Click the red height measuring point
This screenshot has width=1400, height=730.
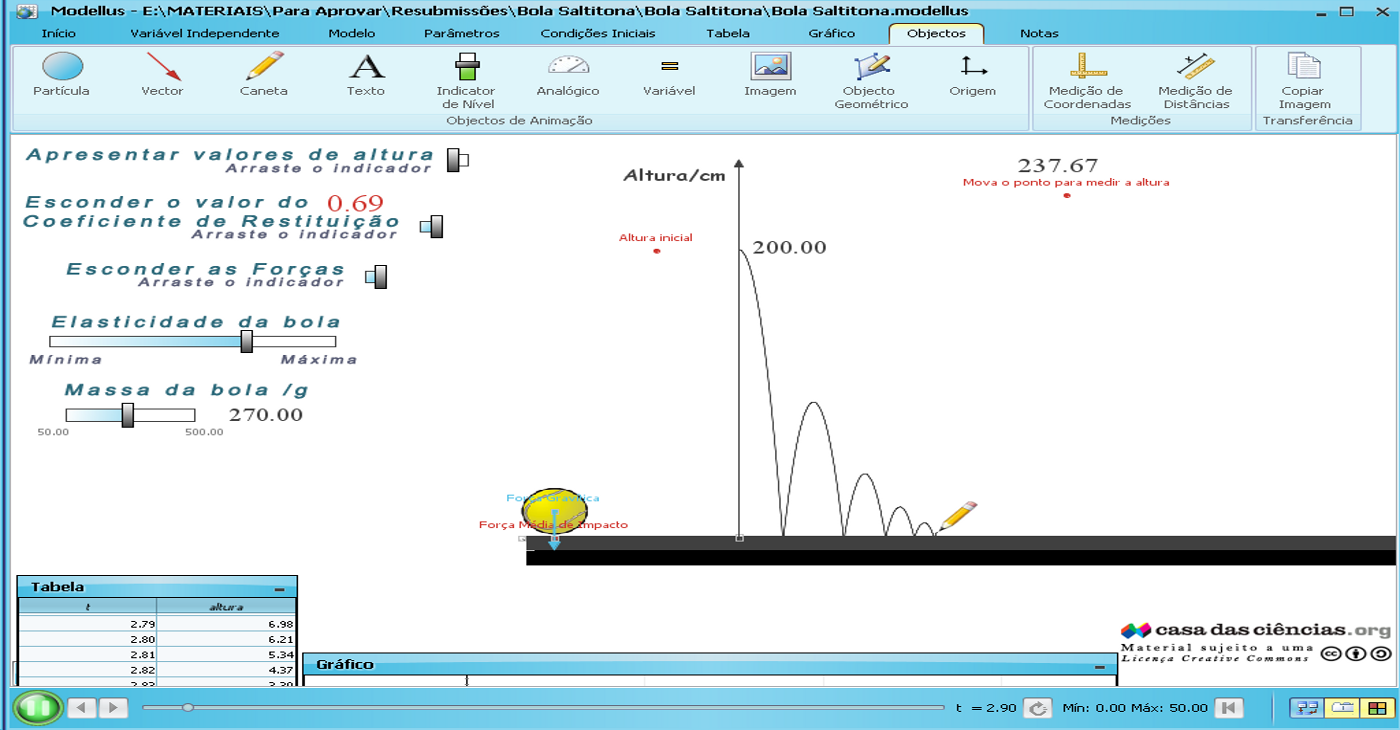(1067, 195)
